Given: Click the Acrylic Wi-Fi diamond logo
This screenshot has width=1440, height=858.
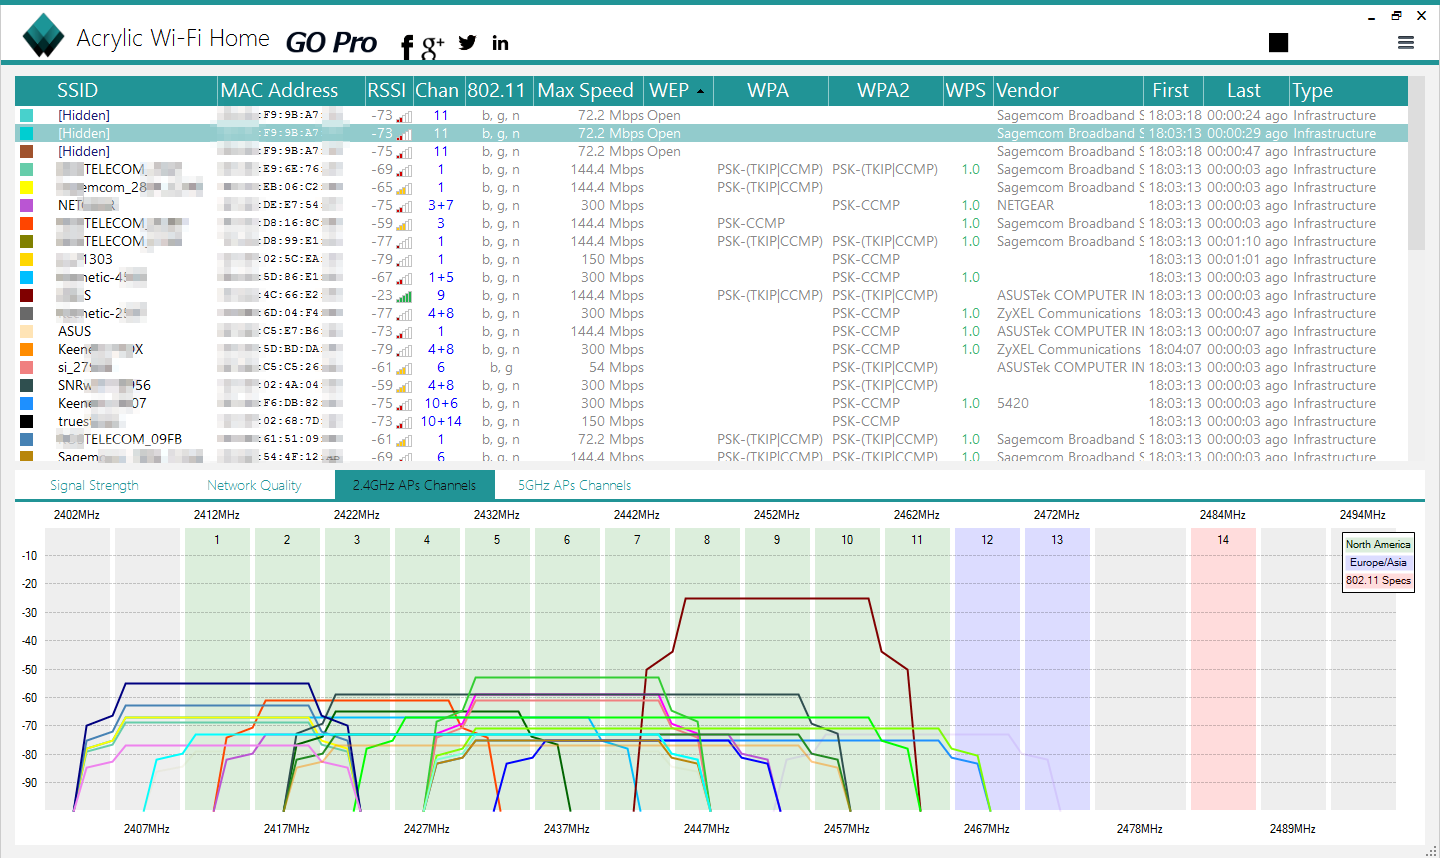Looking at the screenshot, I should tap(43, 36).
